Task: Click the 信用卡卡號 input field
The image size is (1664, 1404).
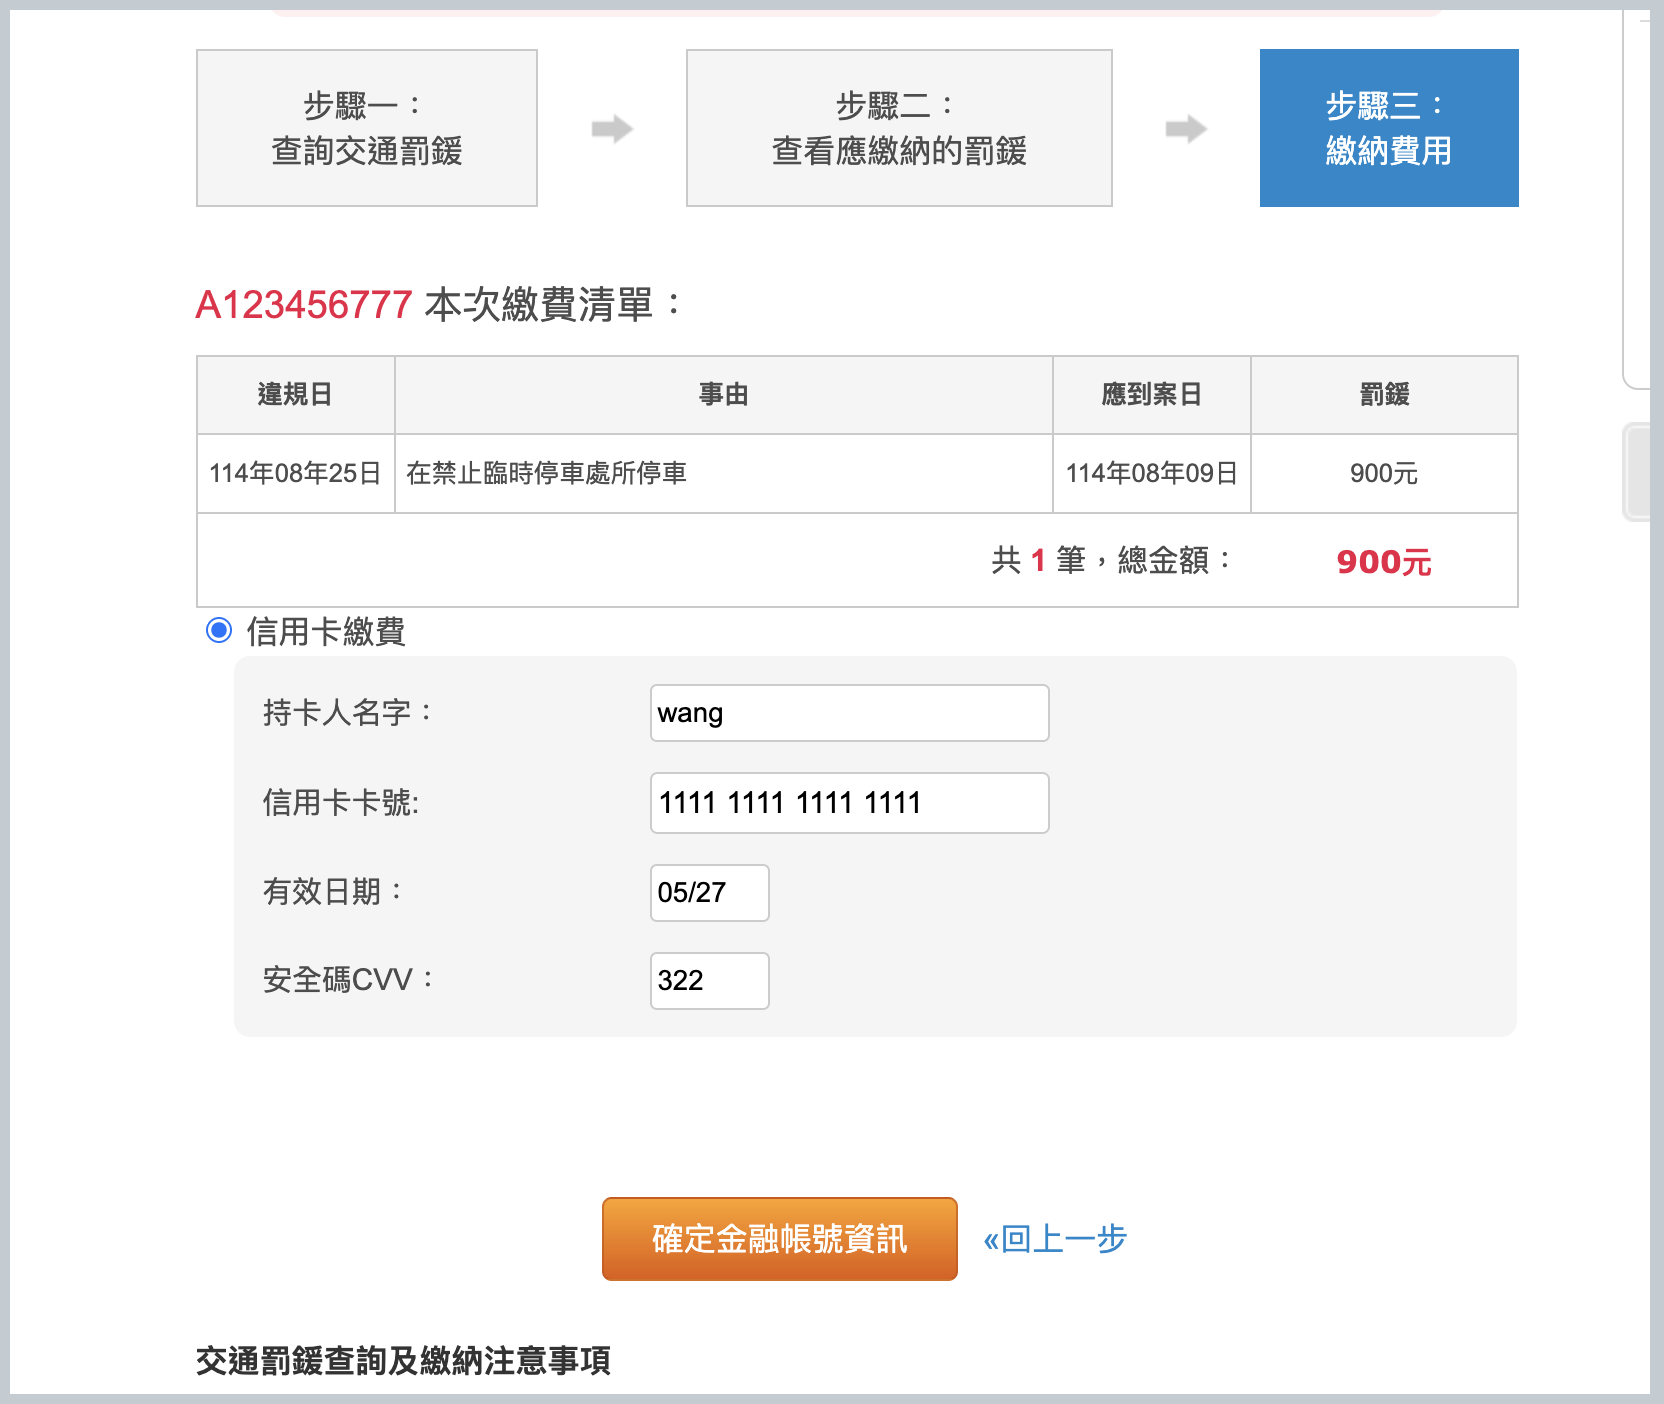Action: point(849,803)
